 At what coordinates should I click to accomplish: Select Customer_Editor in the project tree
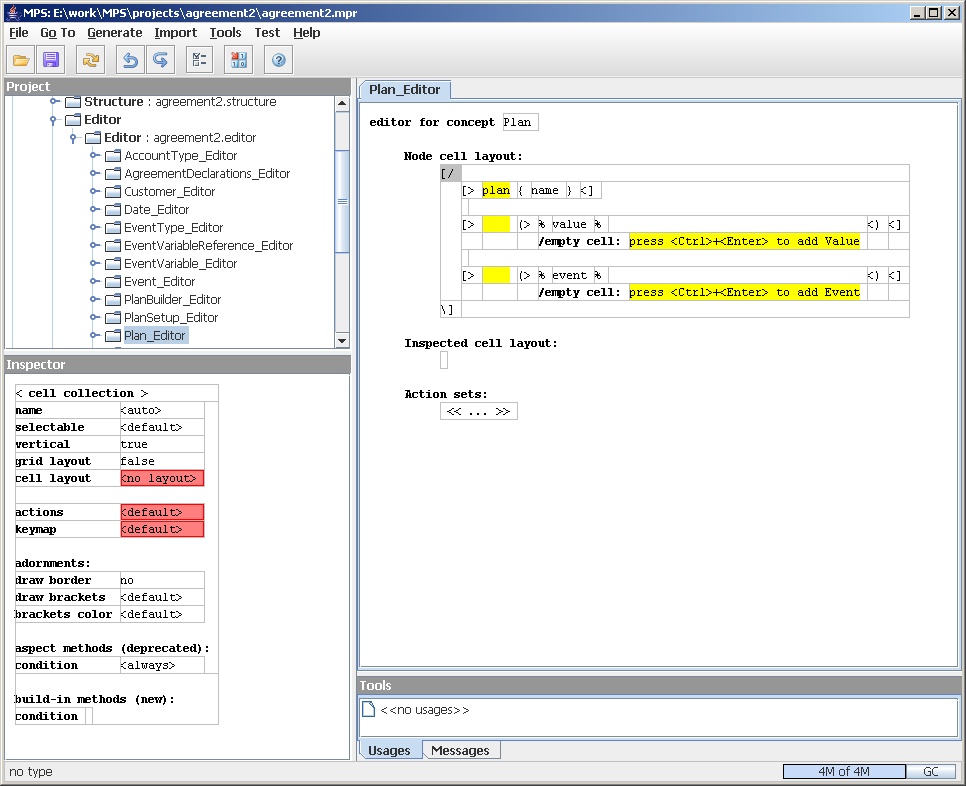(x=169, y=192)
